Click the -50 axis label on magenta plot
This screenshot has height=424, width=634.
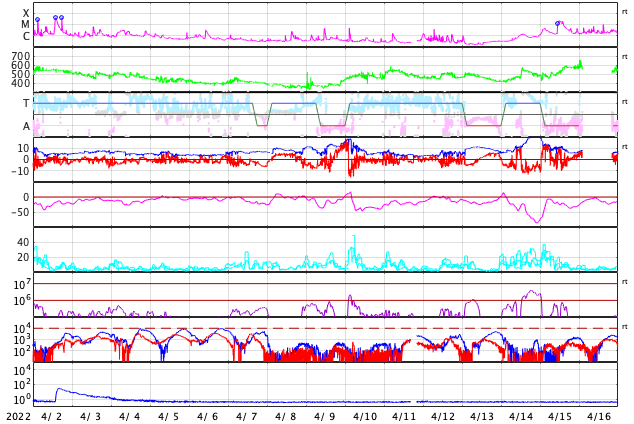click(x=20, y=212)
